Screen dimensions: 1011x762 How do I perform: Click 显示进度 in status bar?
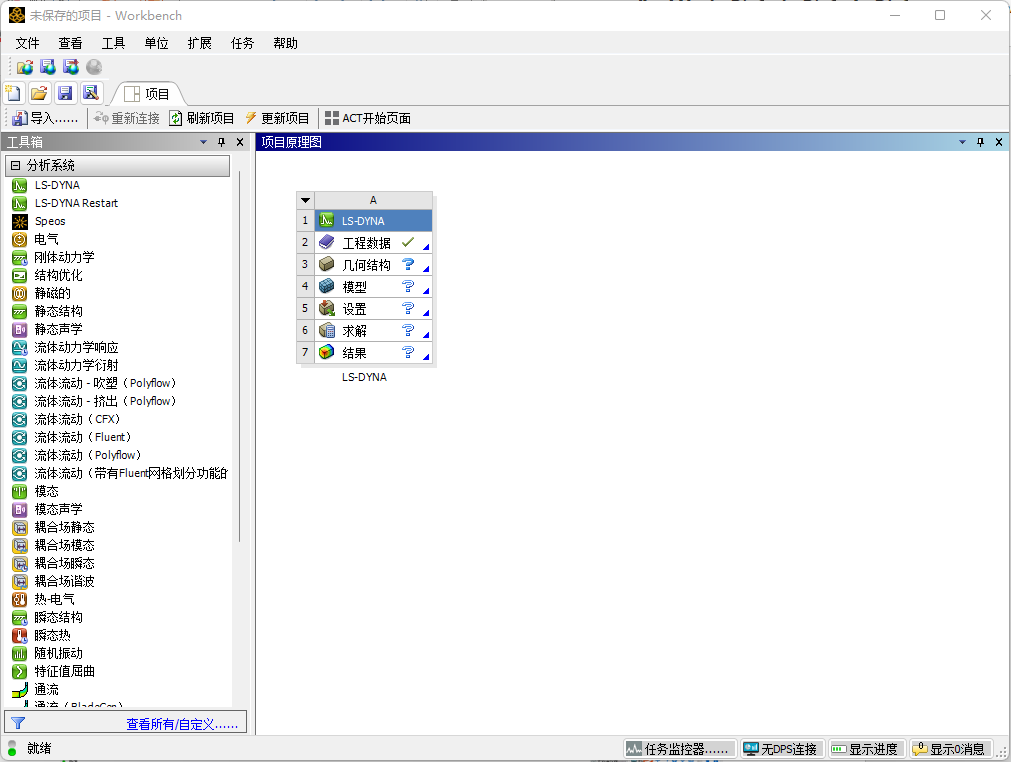pos(867,749)
